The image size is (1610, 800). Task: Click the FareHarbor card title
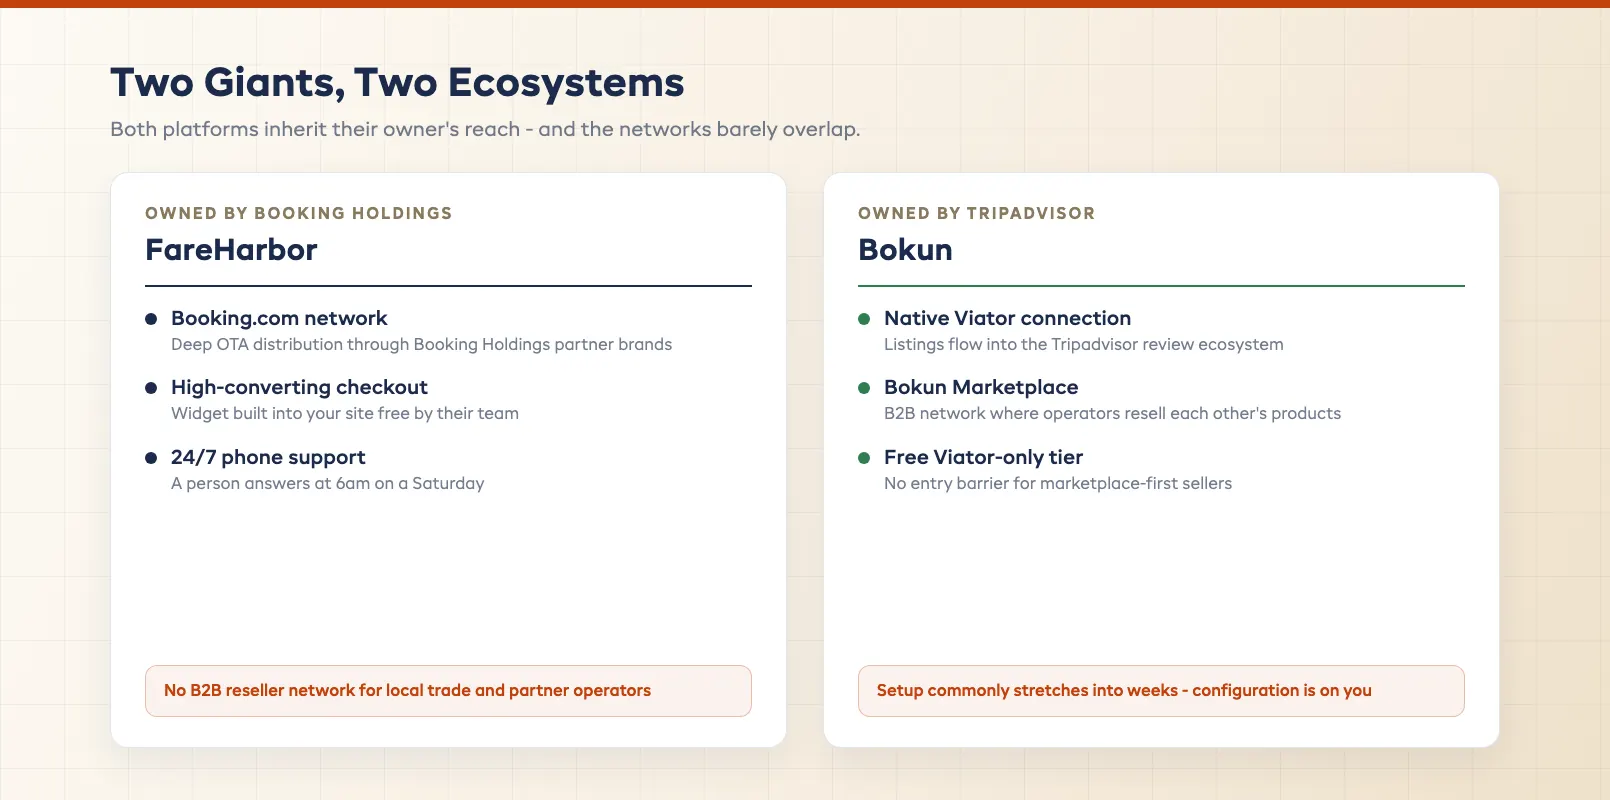[x=231, y=249]
